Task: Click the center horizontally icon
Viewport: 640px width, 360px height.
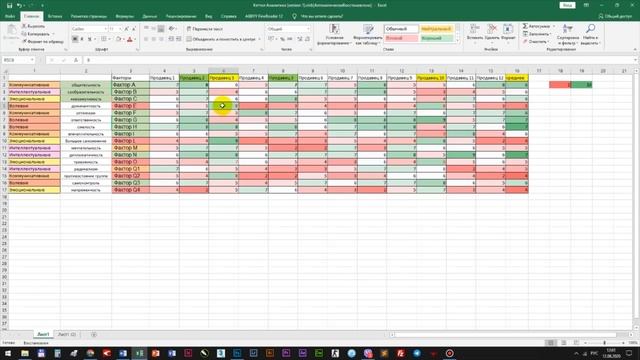Action: point(153,39)
